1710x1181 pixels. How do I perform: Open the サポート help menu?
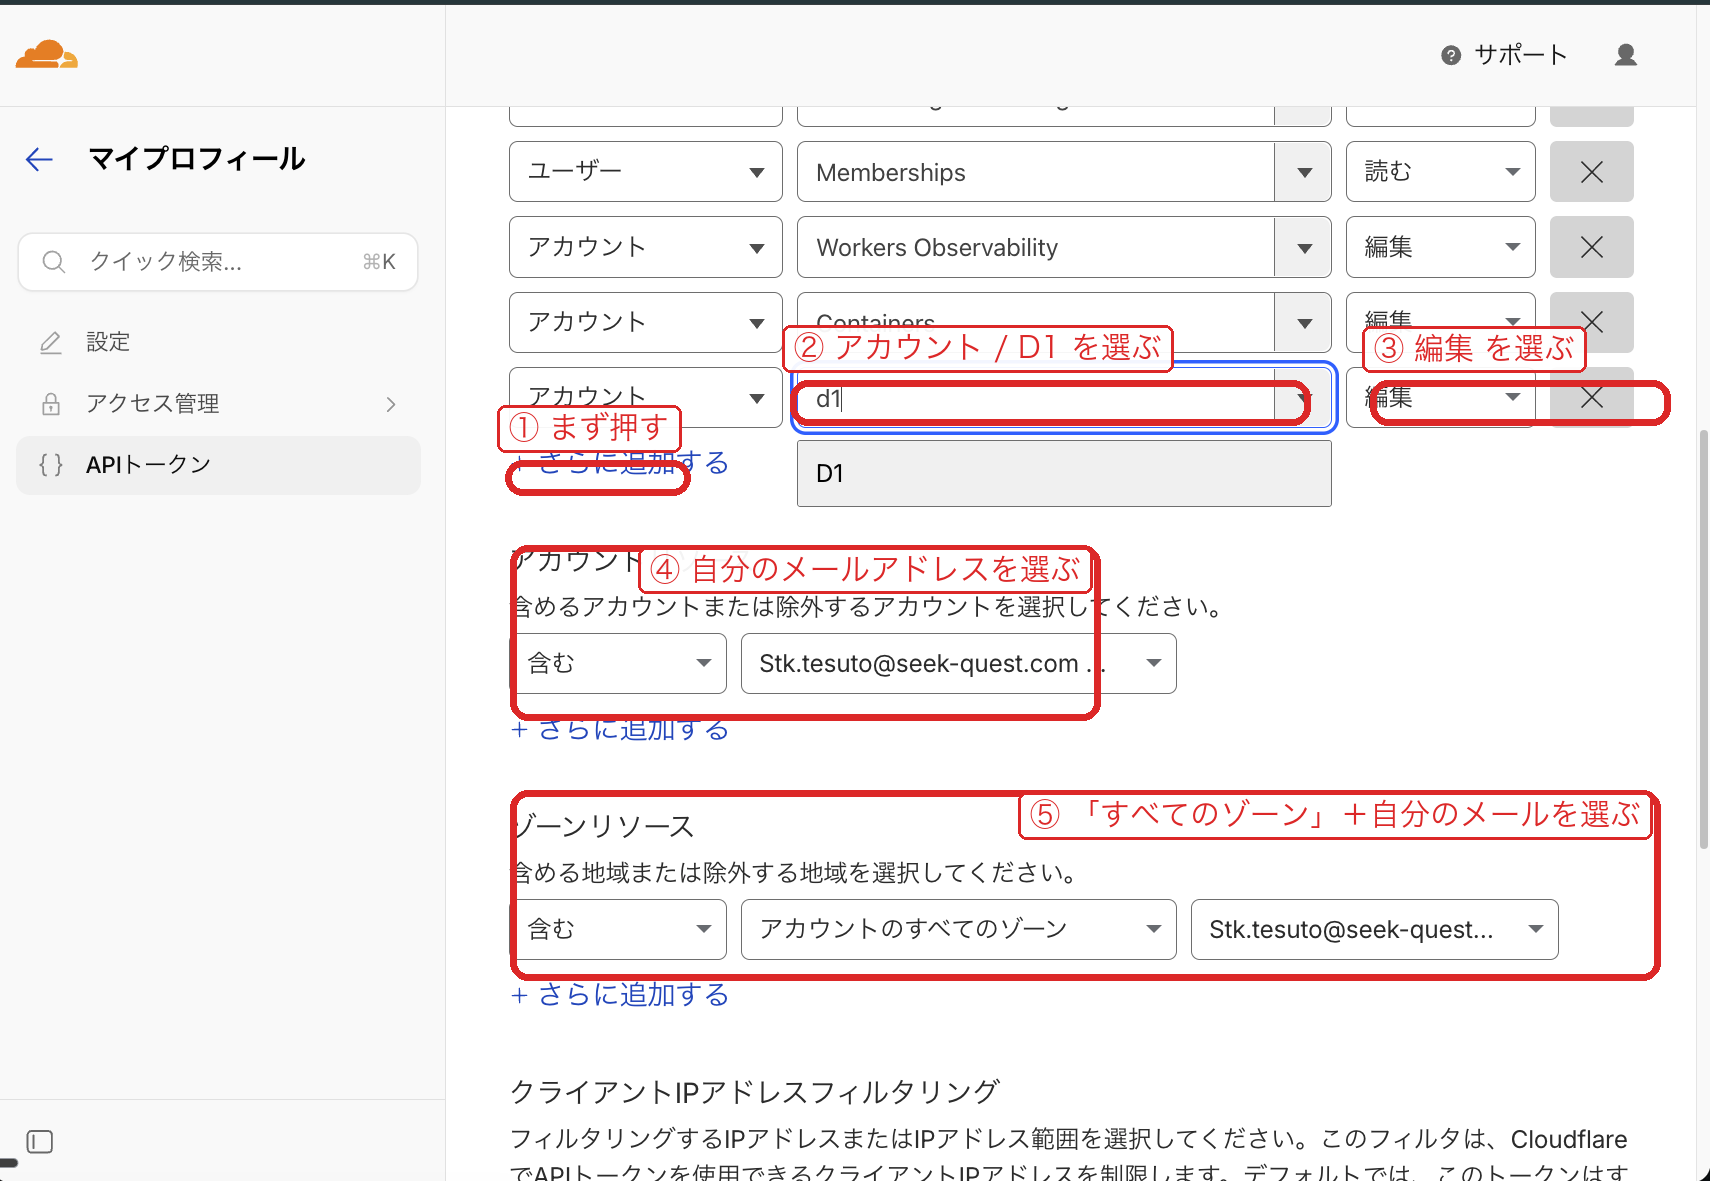1504,55
